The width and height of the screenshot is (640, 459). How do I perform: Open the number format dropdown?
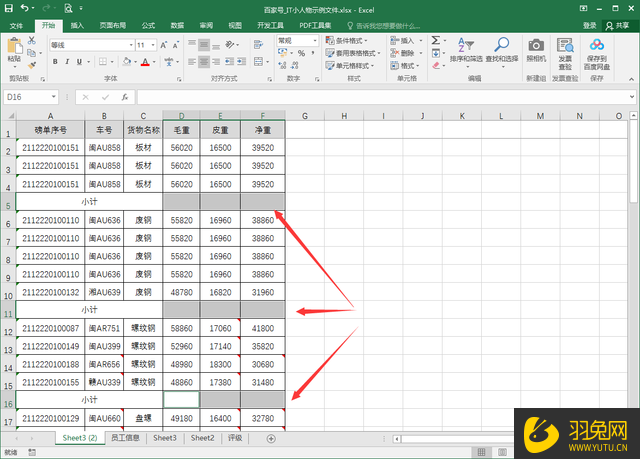tap(315, 40)
